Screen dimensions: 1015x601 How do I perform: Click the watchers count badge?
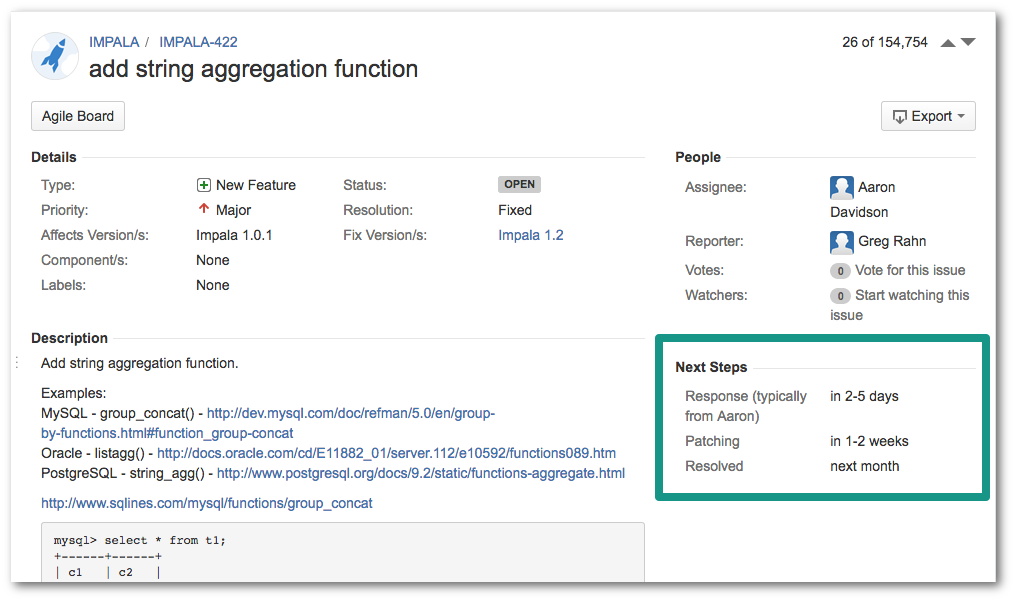pyautogui.click(x=840, y=296)
